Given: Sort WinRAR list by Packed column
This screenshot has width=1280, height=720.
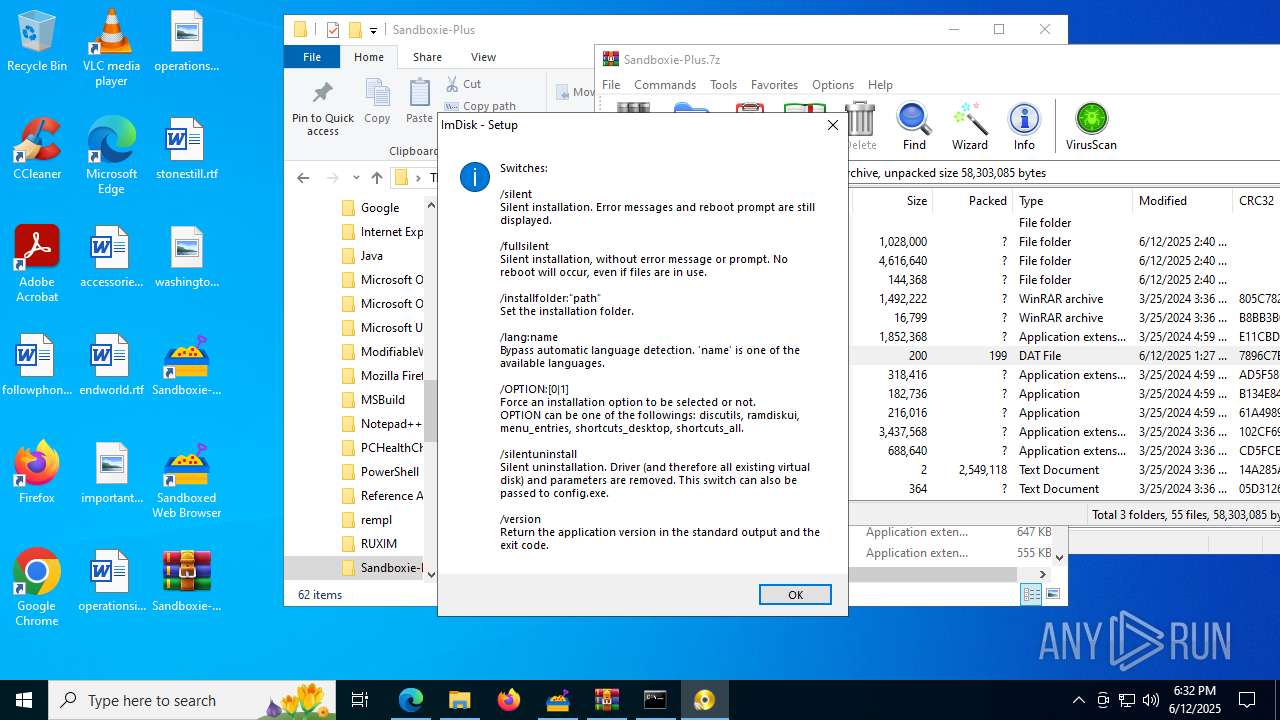Looking at the screenshot, I should [973, 200].
